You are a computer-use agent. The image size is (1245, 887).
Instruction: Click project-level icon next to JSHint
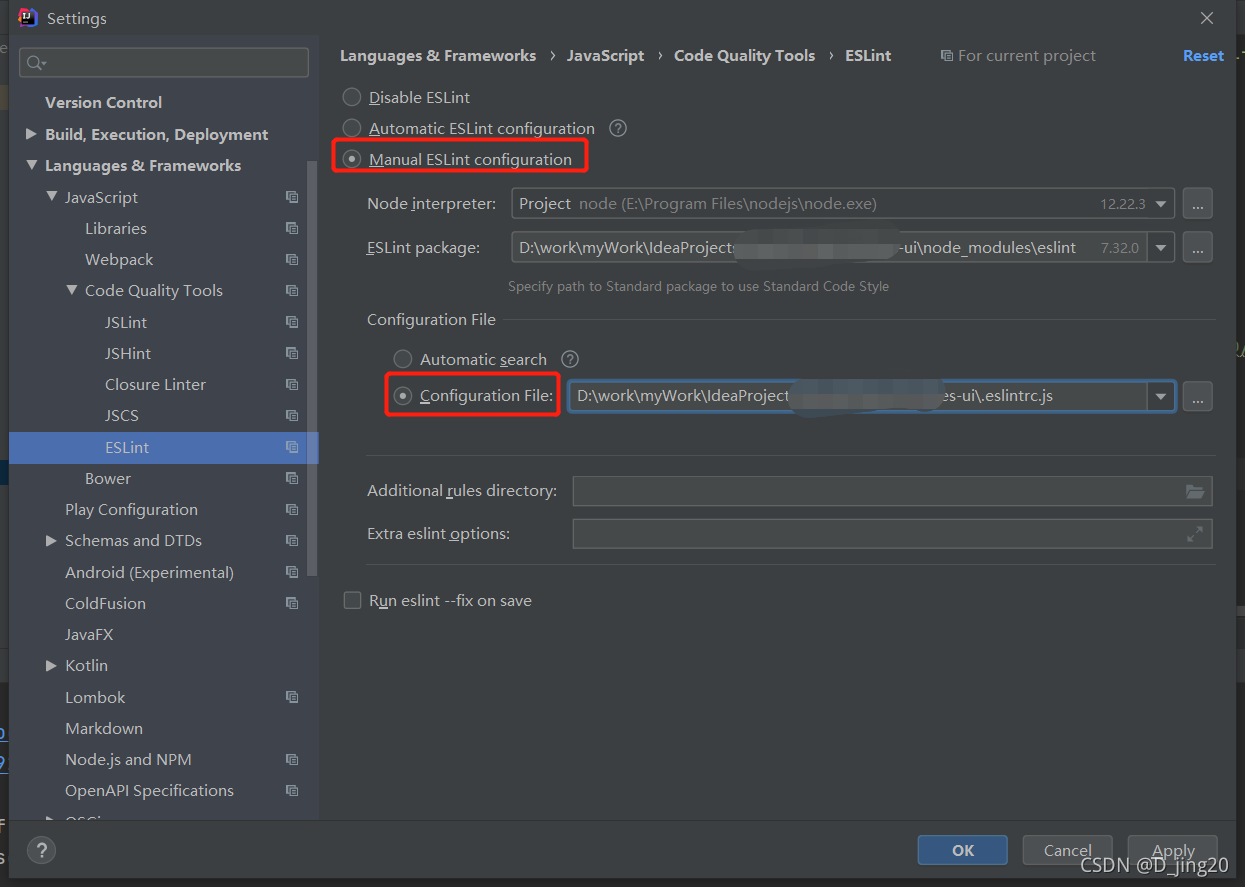pyautogui.click(x=292, y=353)
